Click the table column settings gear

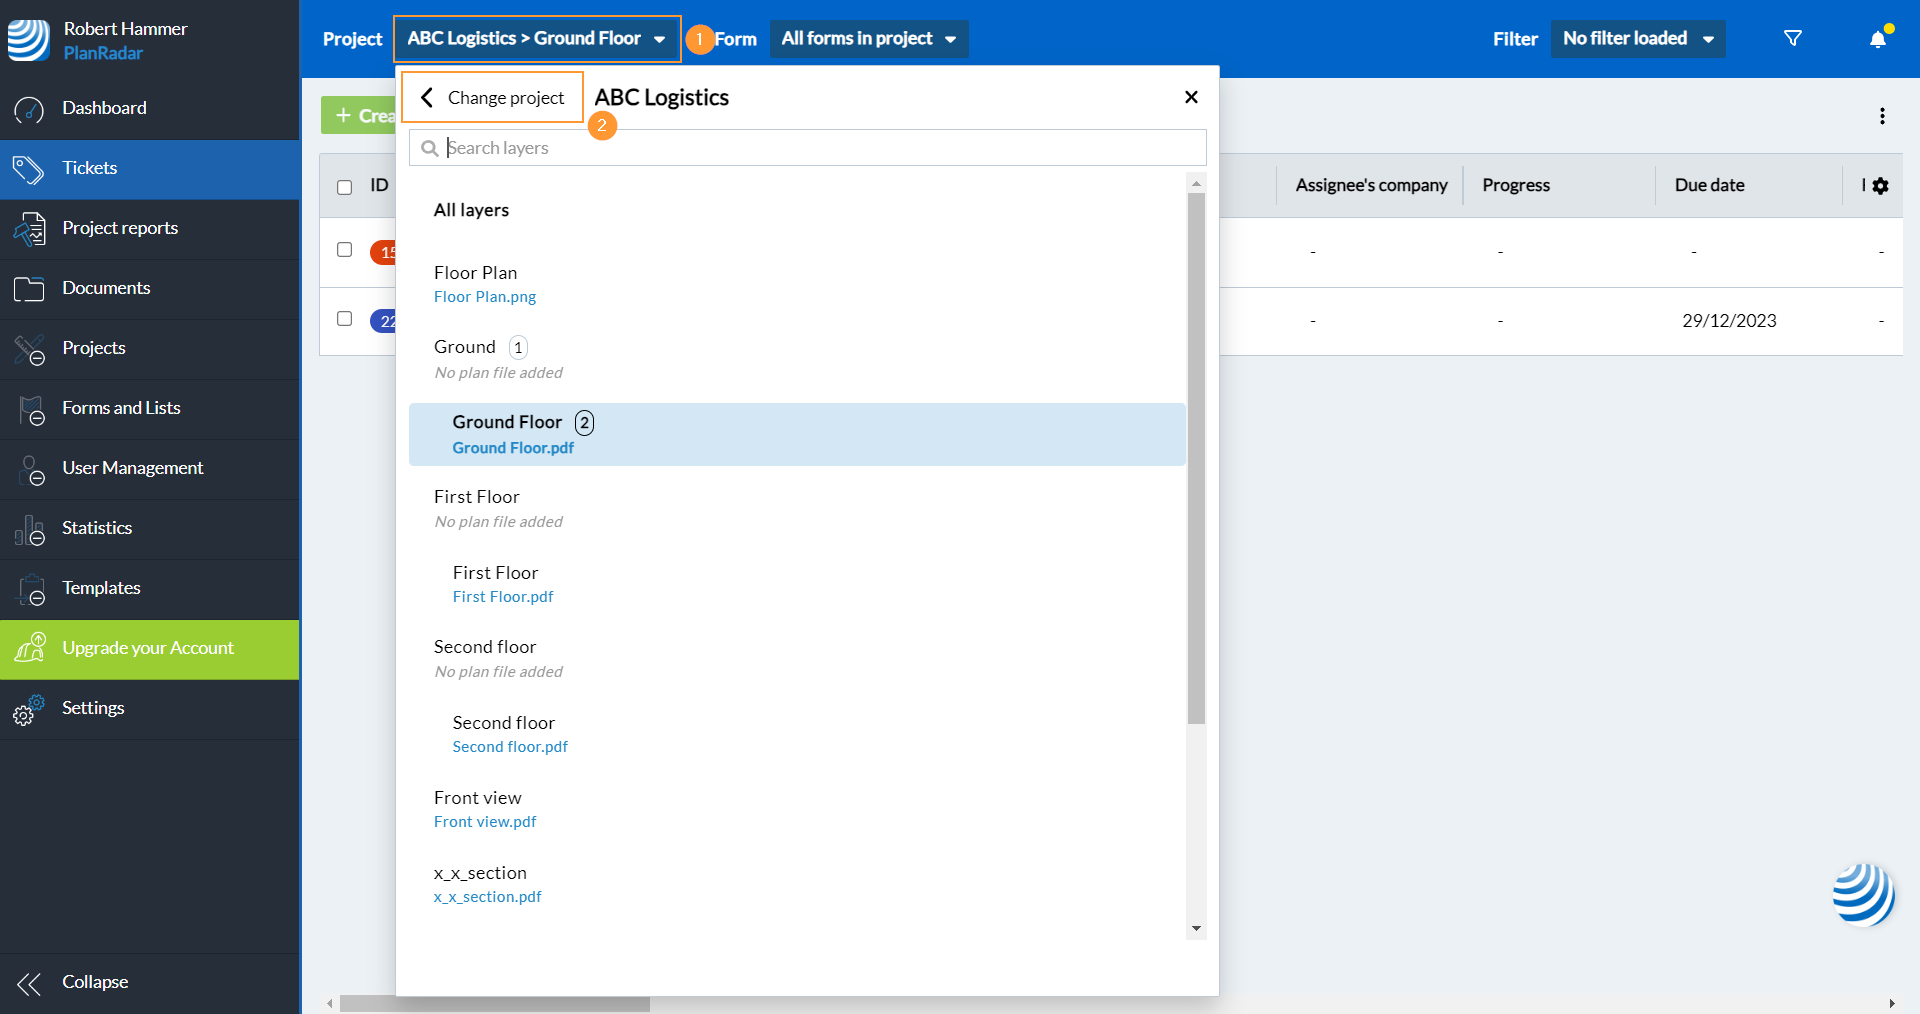1880,186
